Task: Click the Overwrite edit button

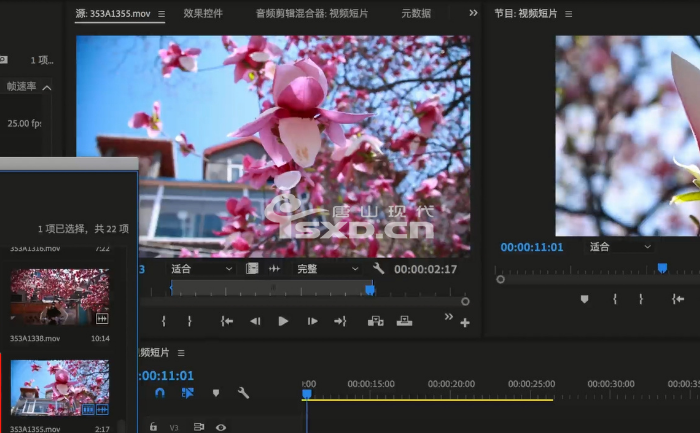Action: tap(404, 321)
